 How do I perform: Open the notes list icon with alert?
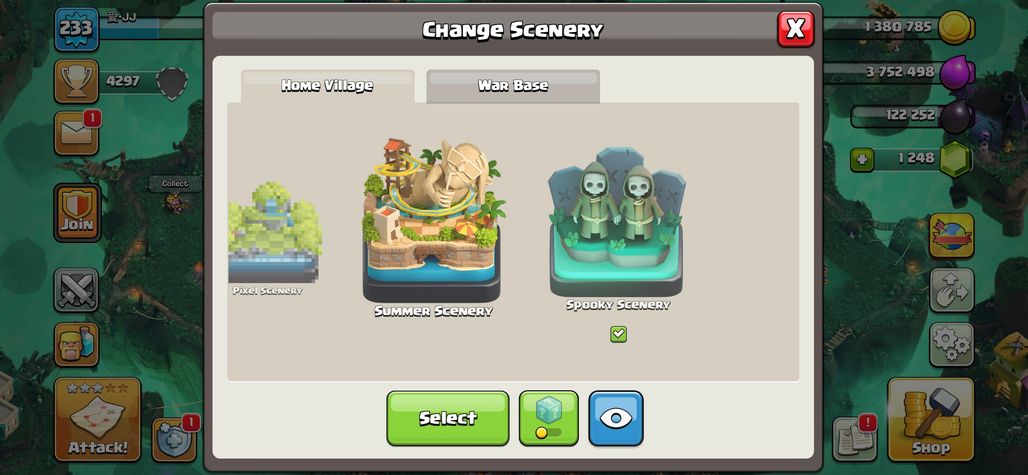[x=855, y=439]
